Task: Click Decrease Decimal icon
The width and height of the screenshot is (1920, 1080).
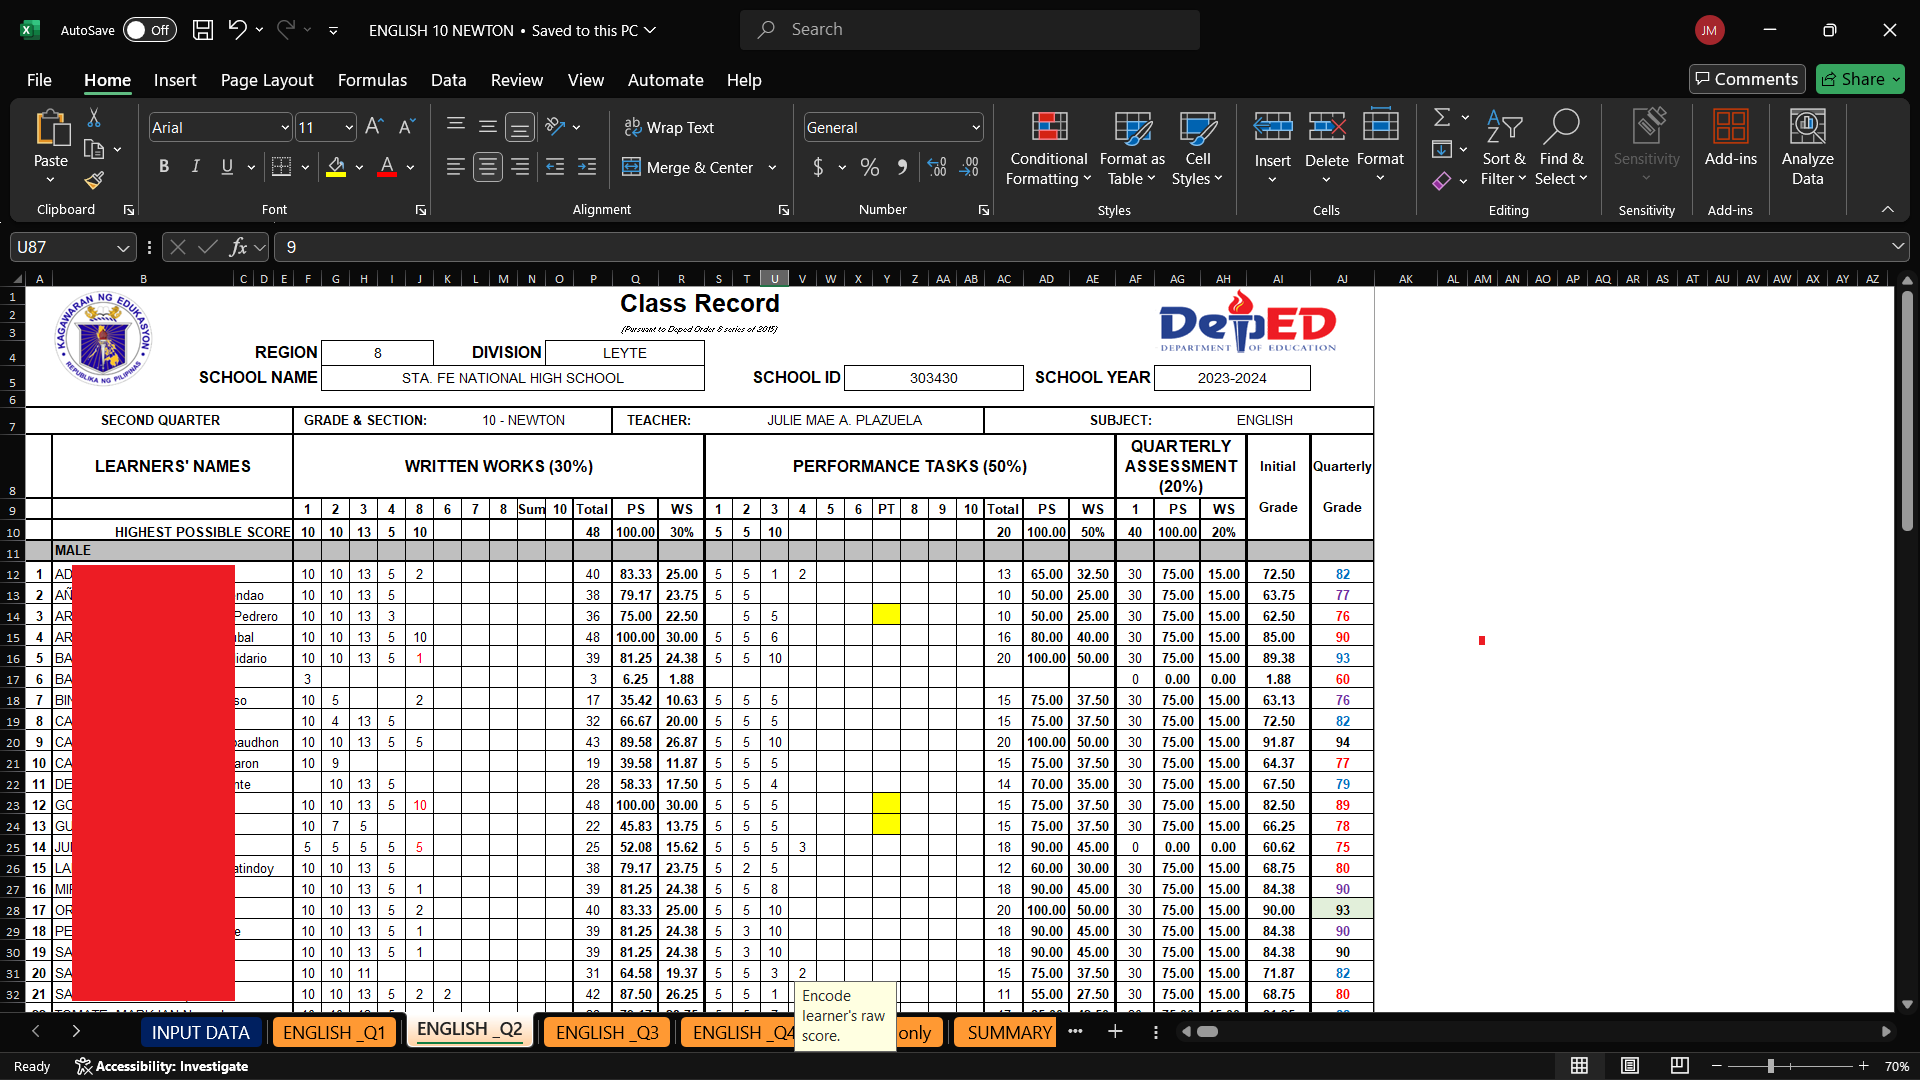Action: pyautogui.click(x=969, y=167)
